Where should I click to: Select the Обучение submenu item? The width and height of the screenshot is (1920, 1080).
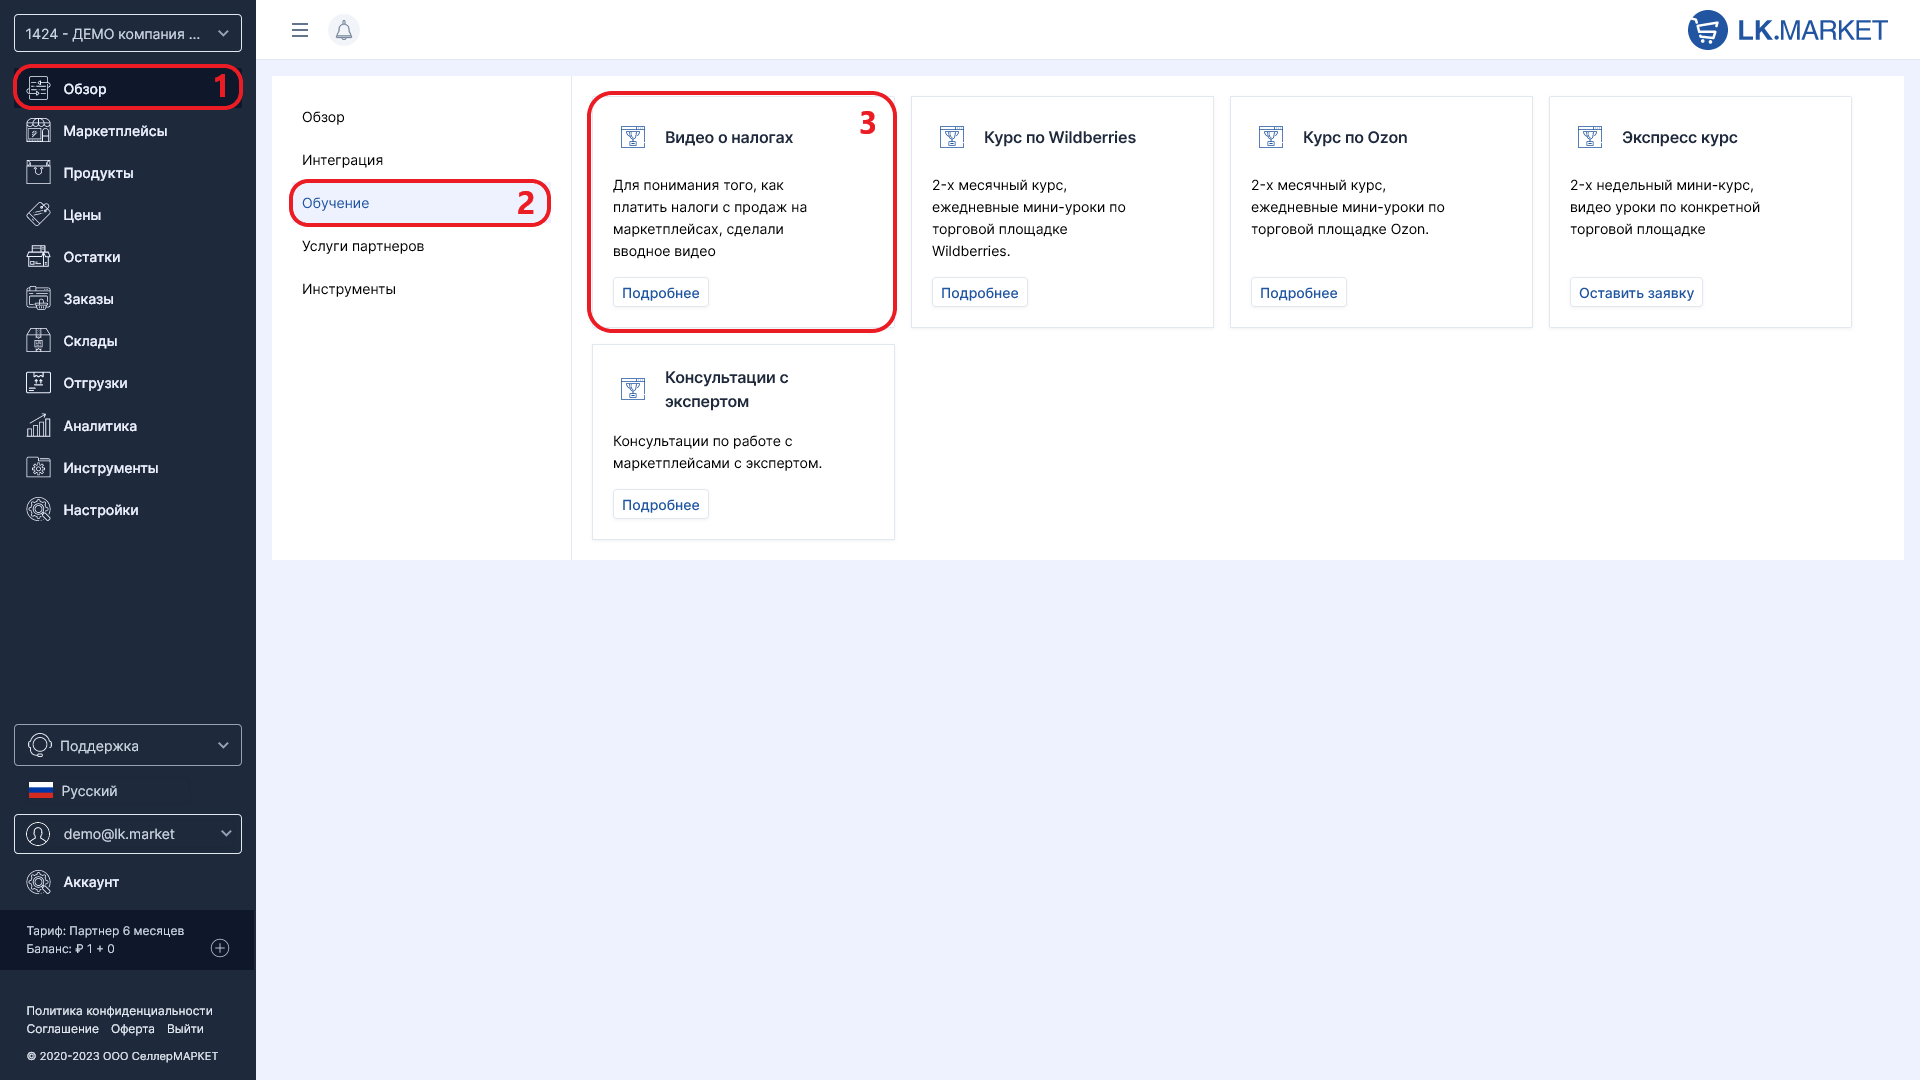[x=420, y=203]
